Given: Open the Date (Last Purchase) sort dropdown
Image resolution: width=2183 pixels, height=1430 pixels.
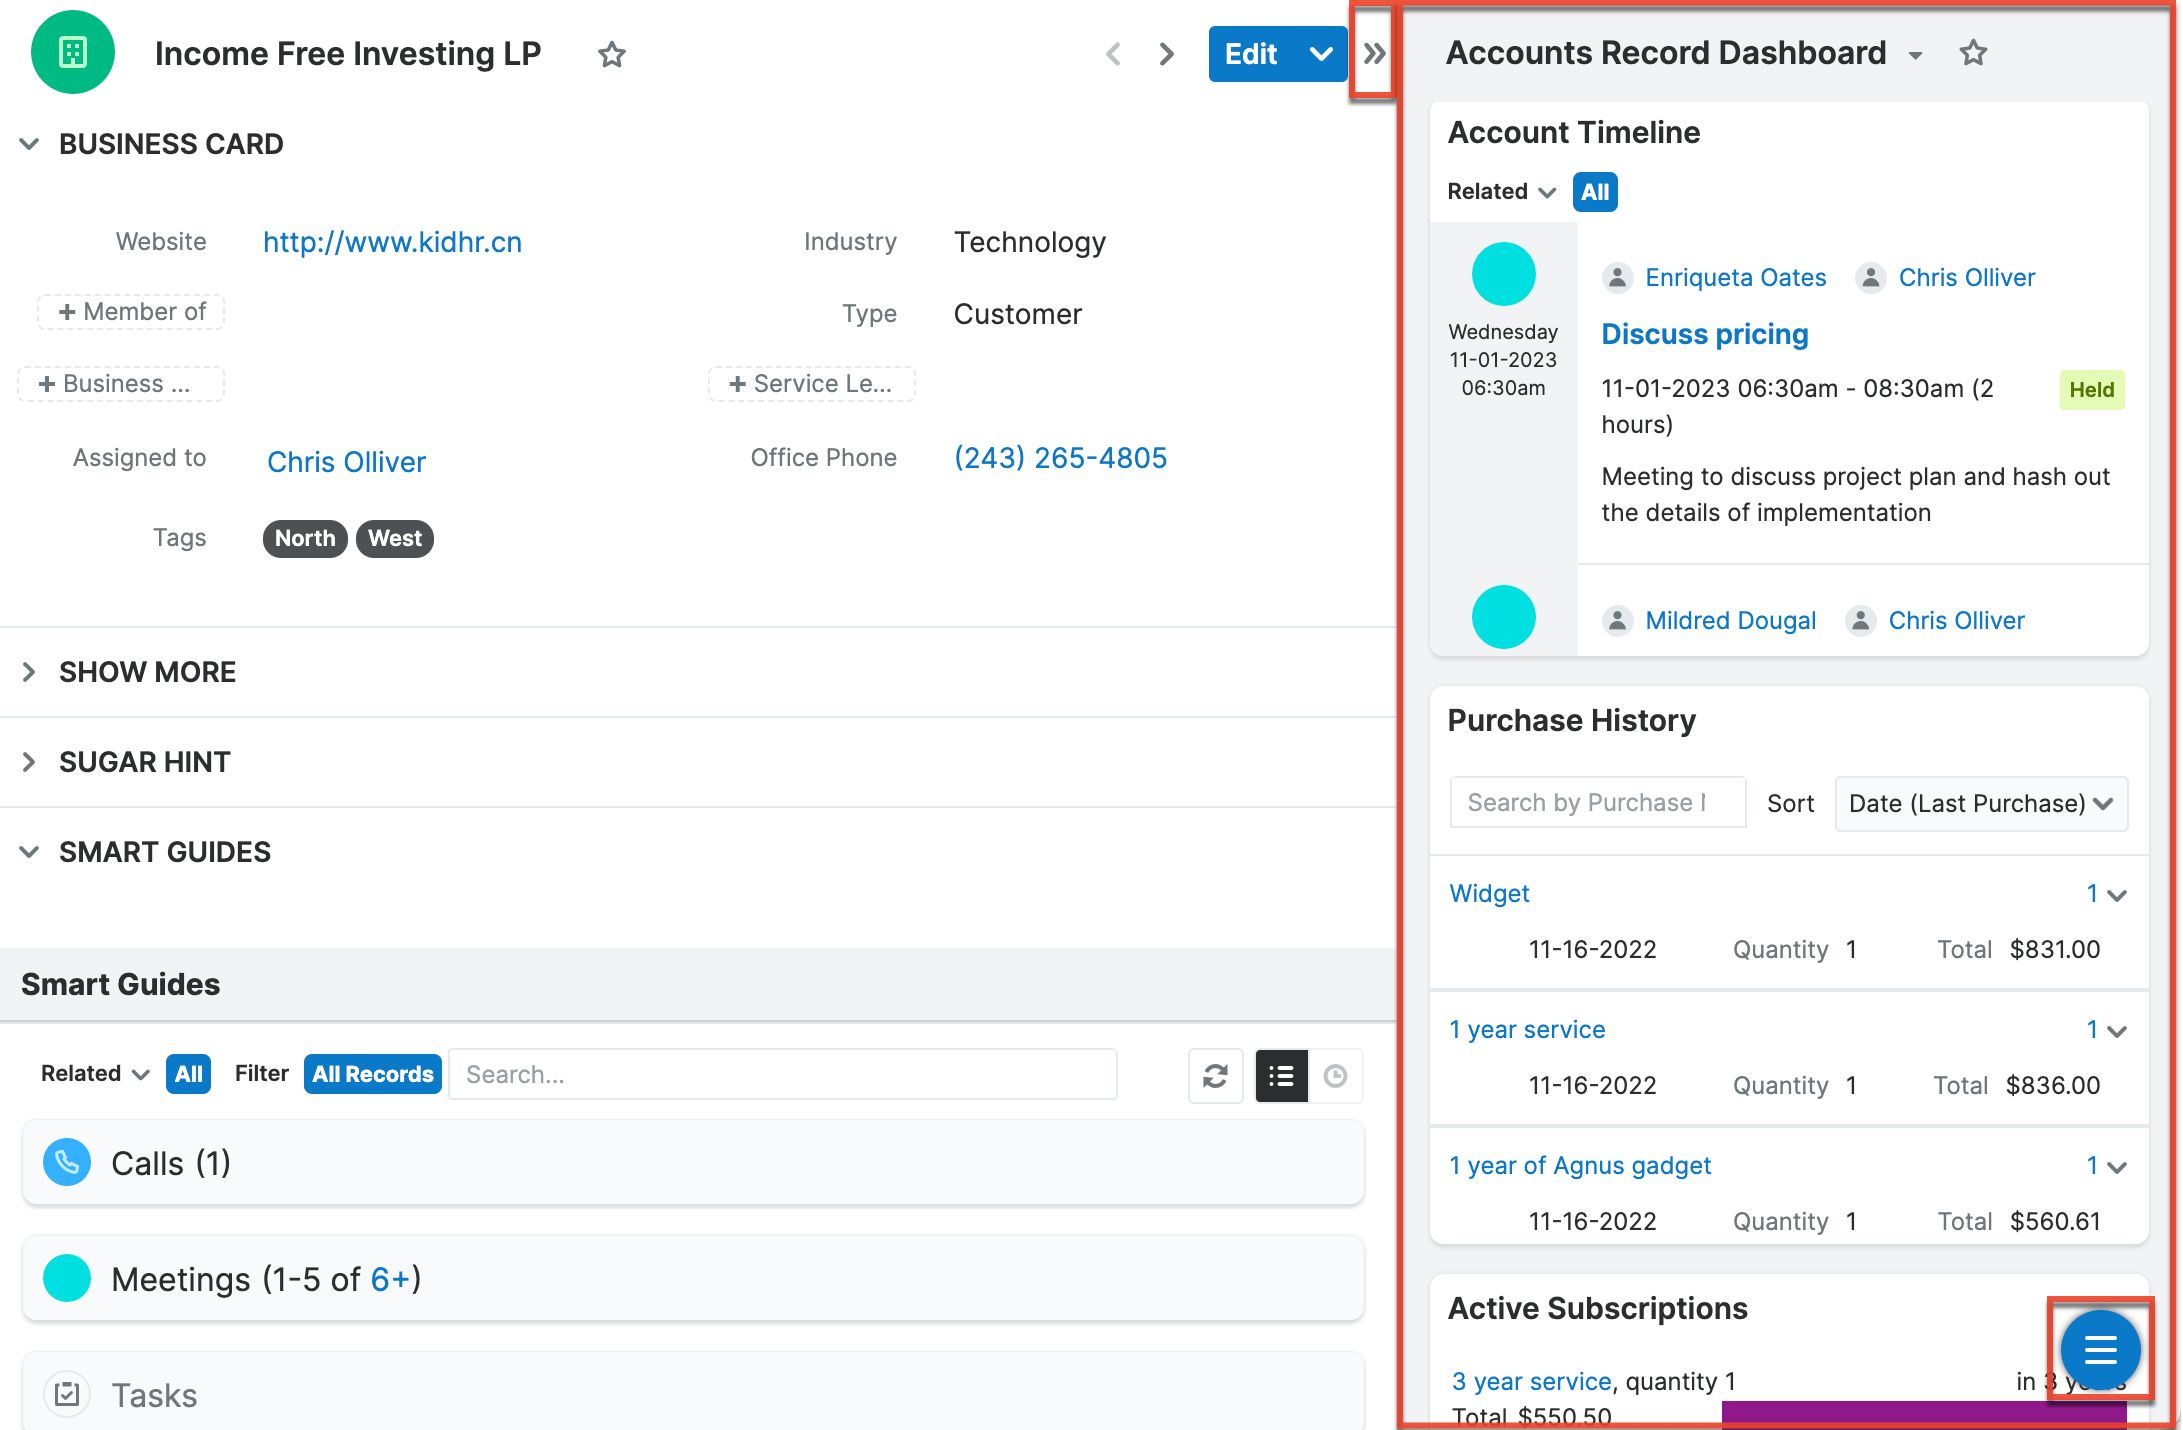Looking at the screenshot, I should coord(1980,803).
